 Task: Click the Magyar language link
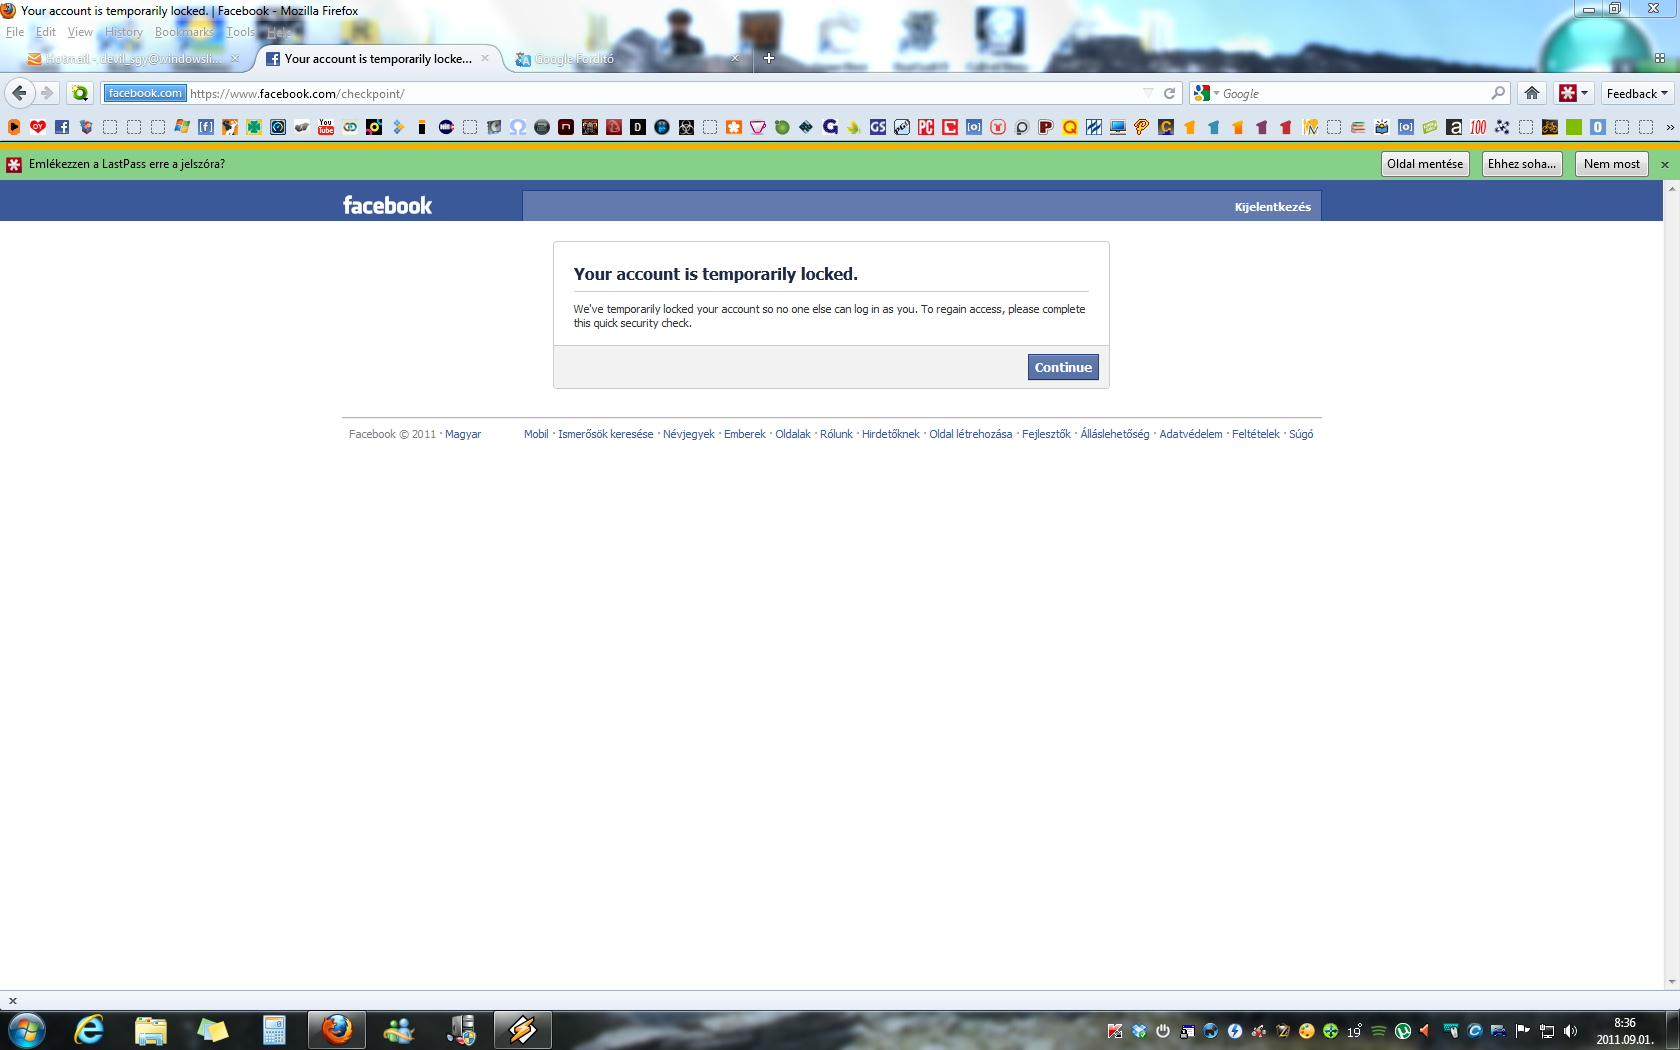[x=463, y=434]
